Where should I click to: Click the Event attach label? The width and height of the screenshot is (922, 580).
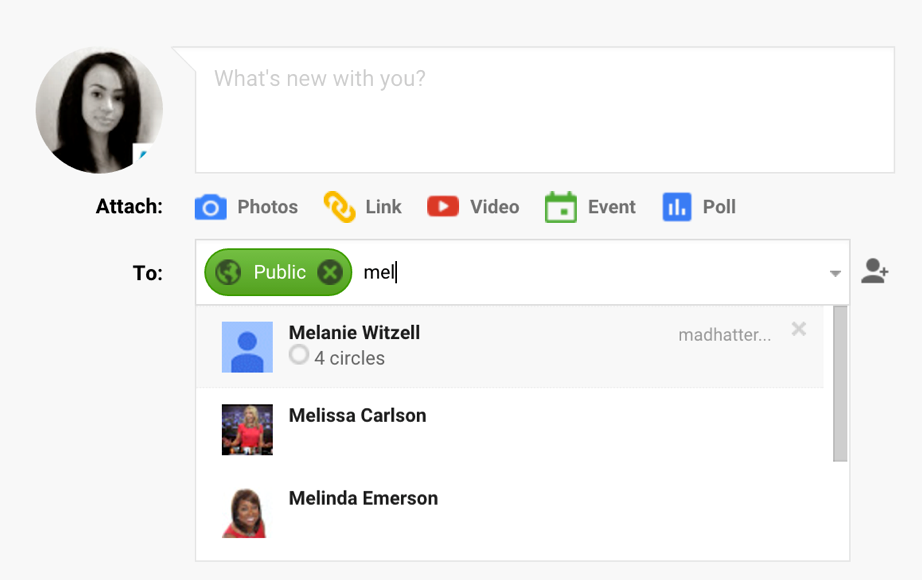pyautogui.click(x=611, y=207)
